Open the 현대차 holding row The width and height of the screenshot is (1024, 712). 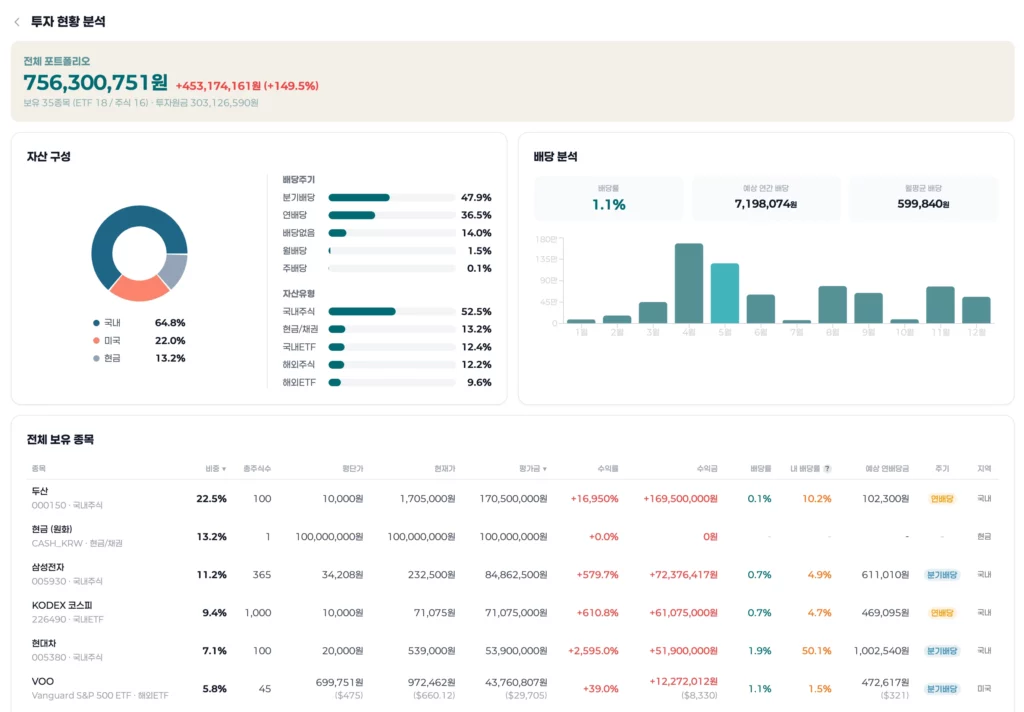512,651
